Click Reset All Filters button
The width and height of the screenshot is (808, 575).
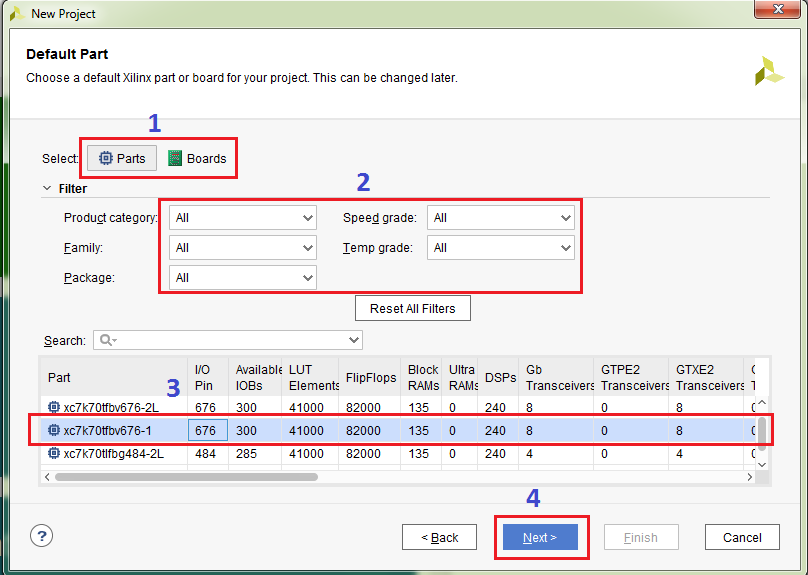tap(413, 308)
